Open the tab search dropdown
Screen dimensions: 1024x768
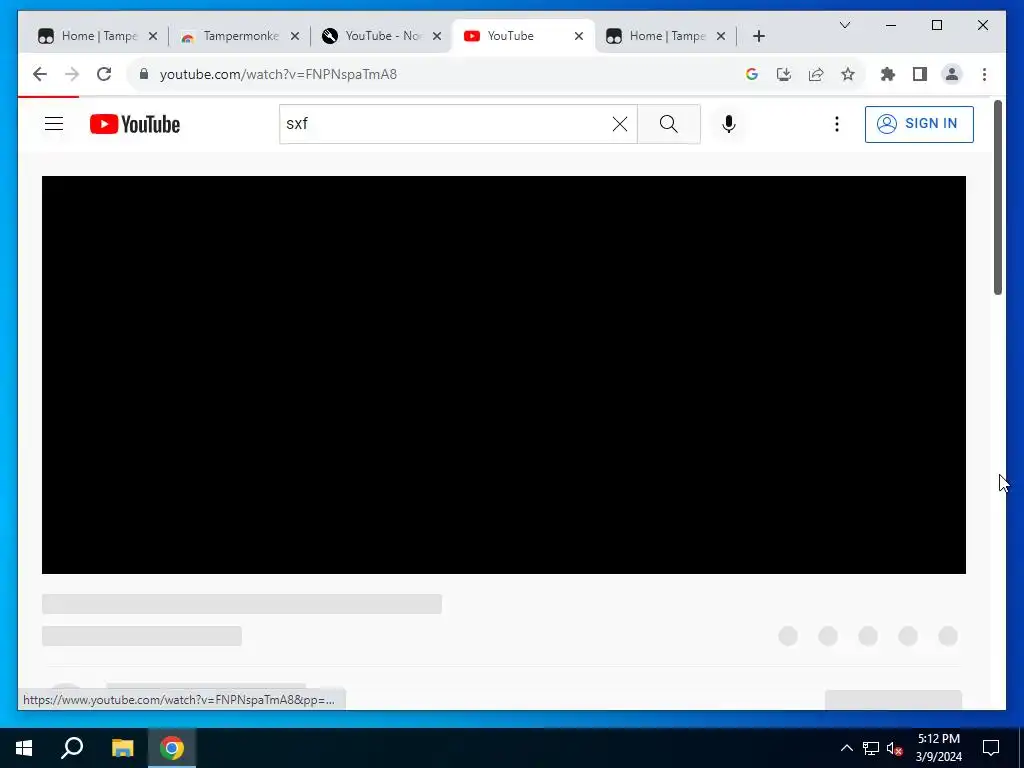click(x=844, y=25)
